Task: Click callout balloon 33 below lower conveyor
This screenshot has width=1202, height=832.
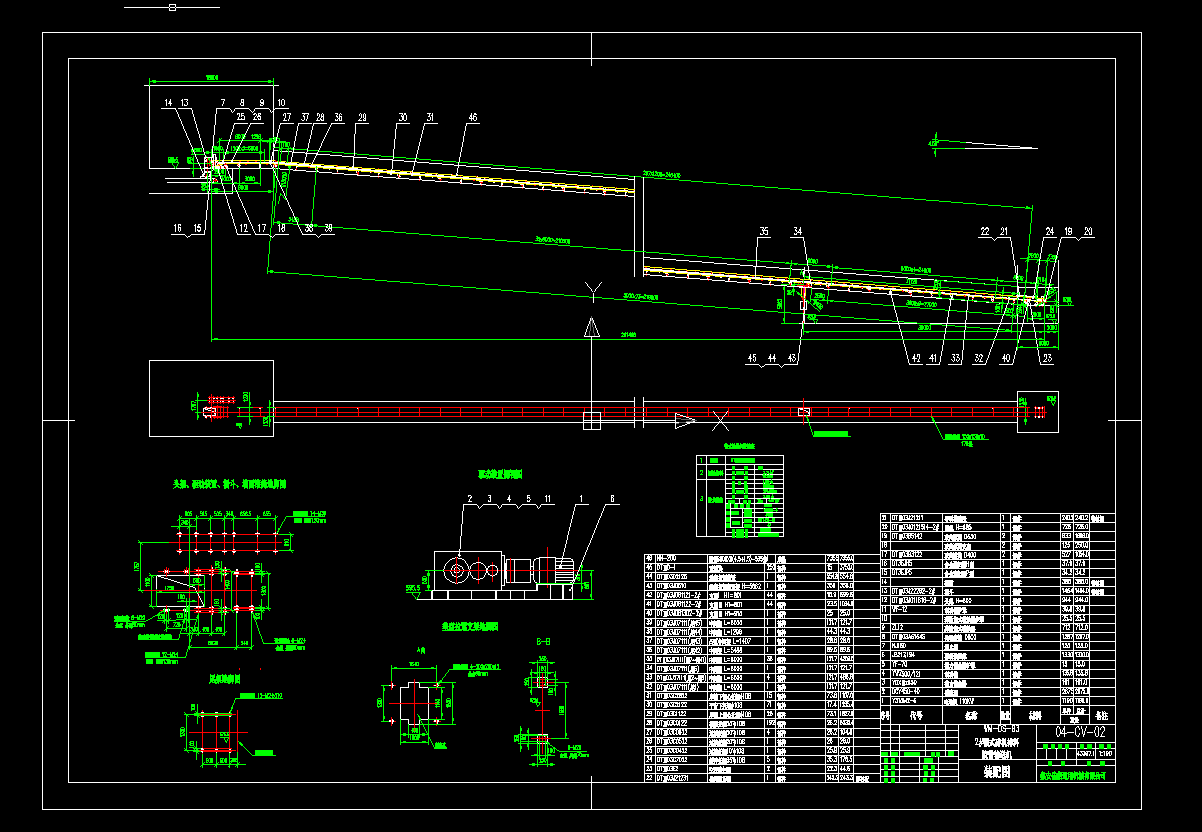Action: pos(956,357)
